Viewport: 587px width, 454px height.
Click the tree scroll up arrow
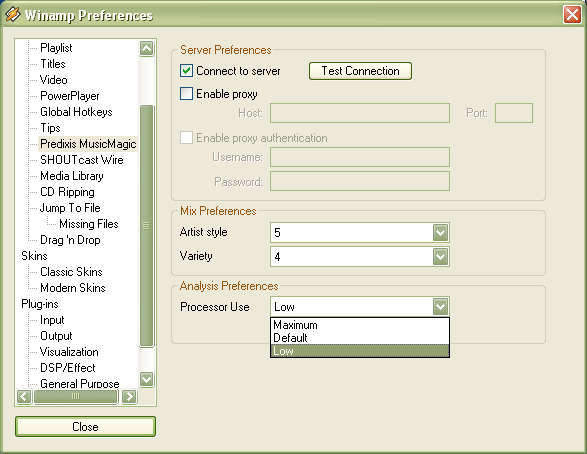point(146,48)
